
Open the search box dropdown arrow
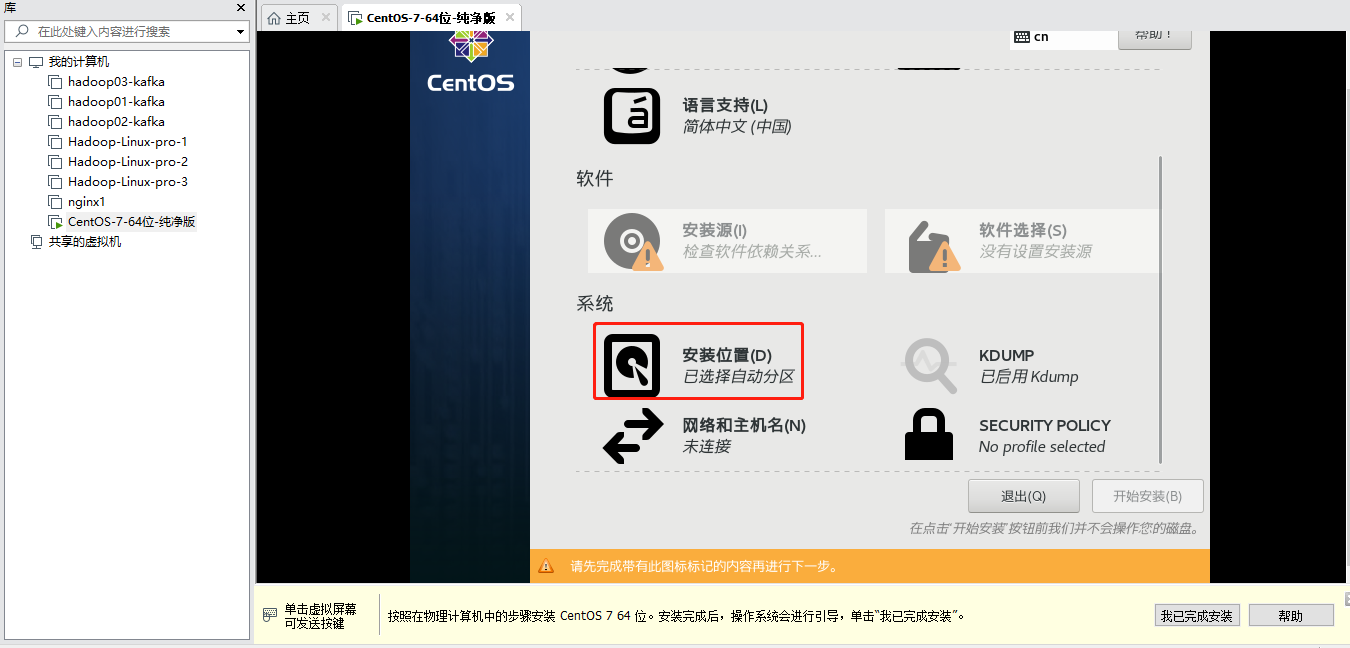click(x=241, y=32)
